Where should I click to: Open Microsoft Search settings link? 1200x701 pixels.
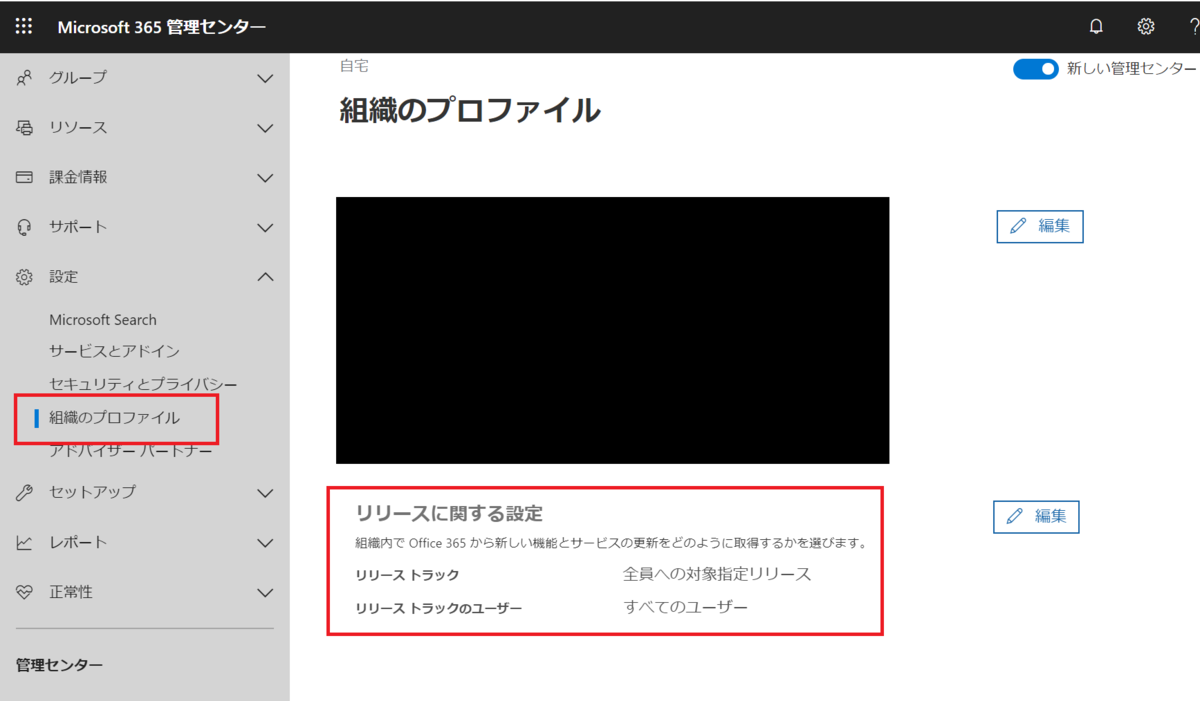pos(103,320)
